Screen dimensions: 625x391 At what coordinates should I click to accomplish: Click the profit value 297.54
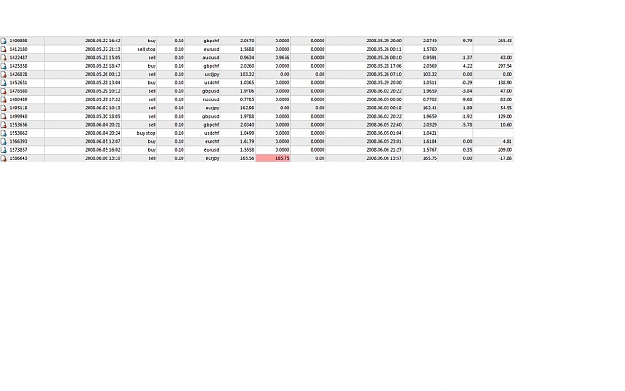click(505, 66)
